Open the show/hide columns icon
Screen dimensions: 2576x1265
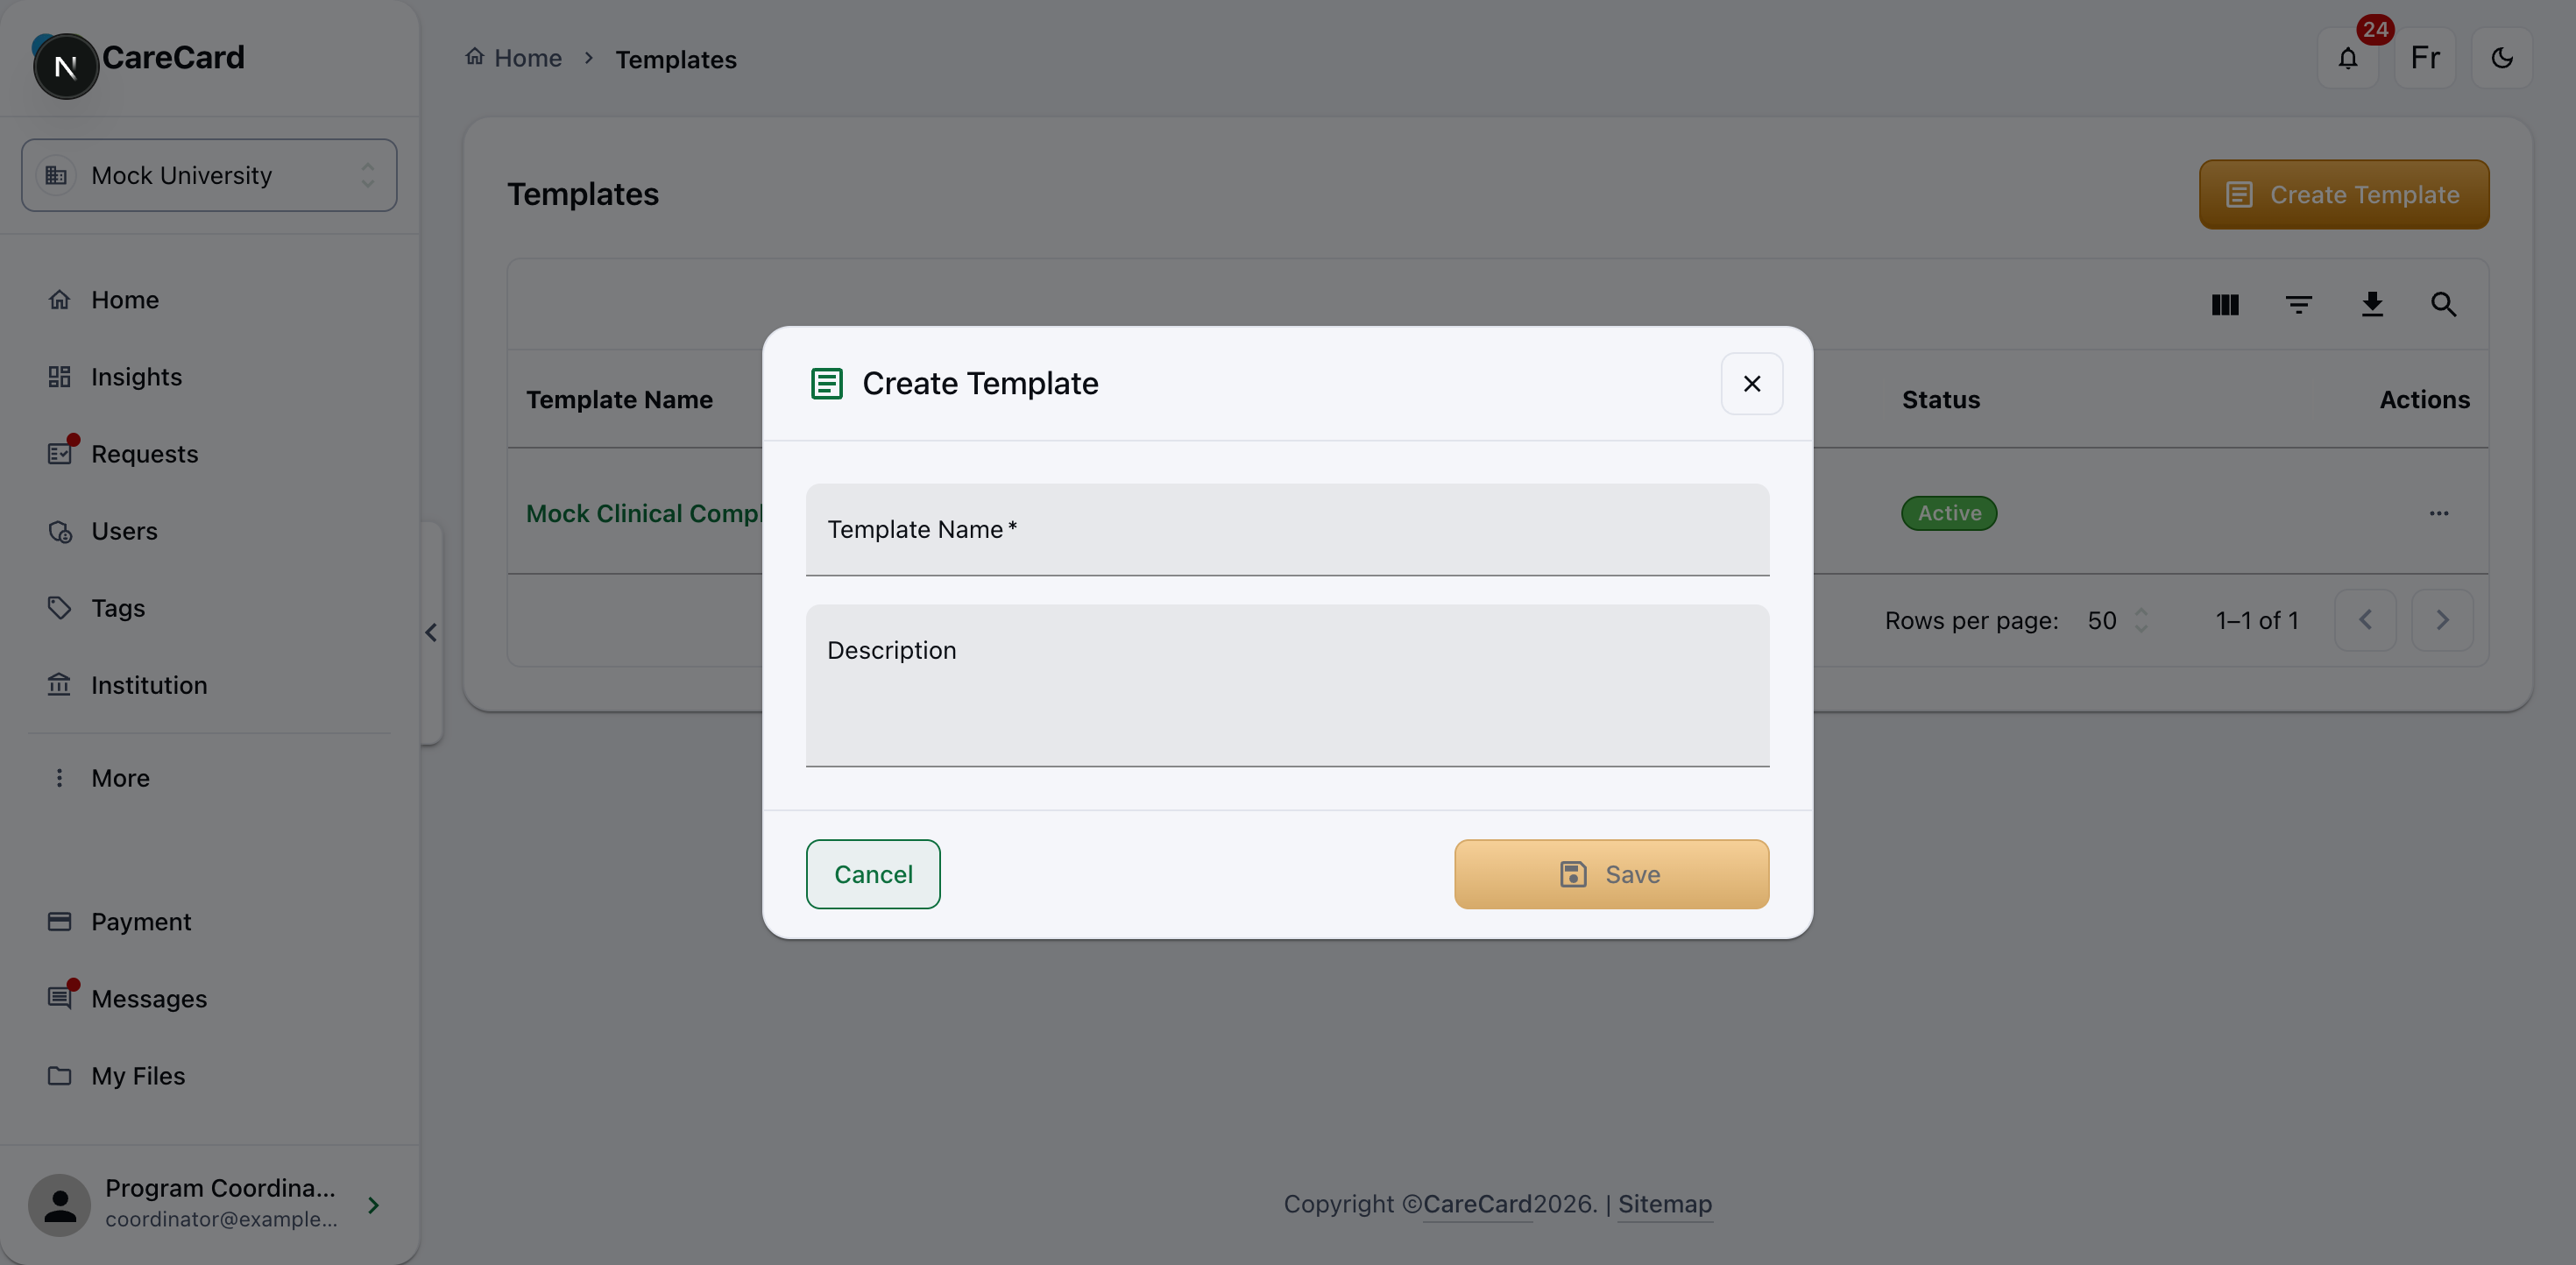point(2224,305)
